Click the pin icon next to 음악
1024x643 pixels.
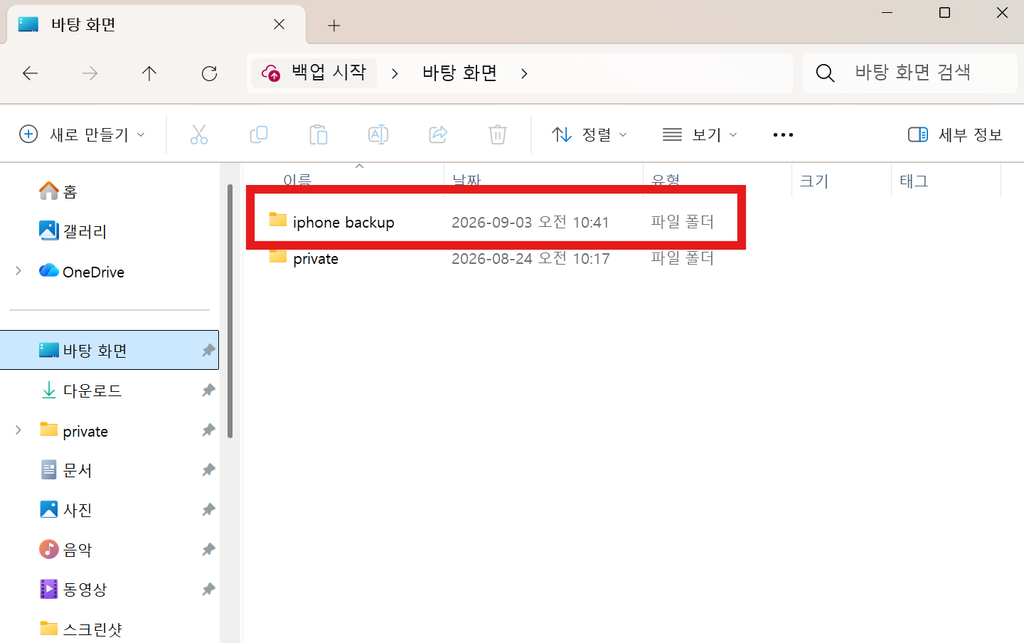point(208,550)
